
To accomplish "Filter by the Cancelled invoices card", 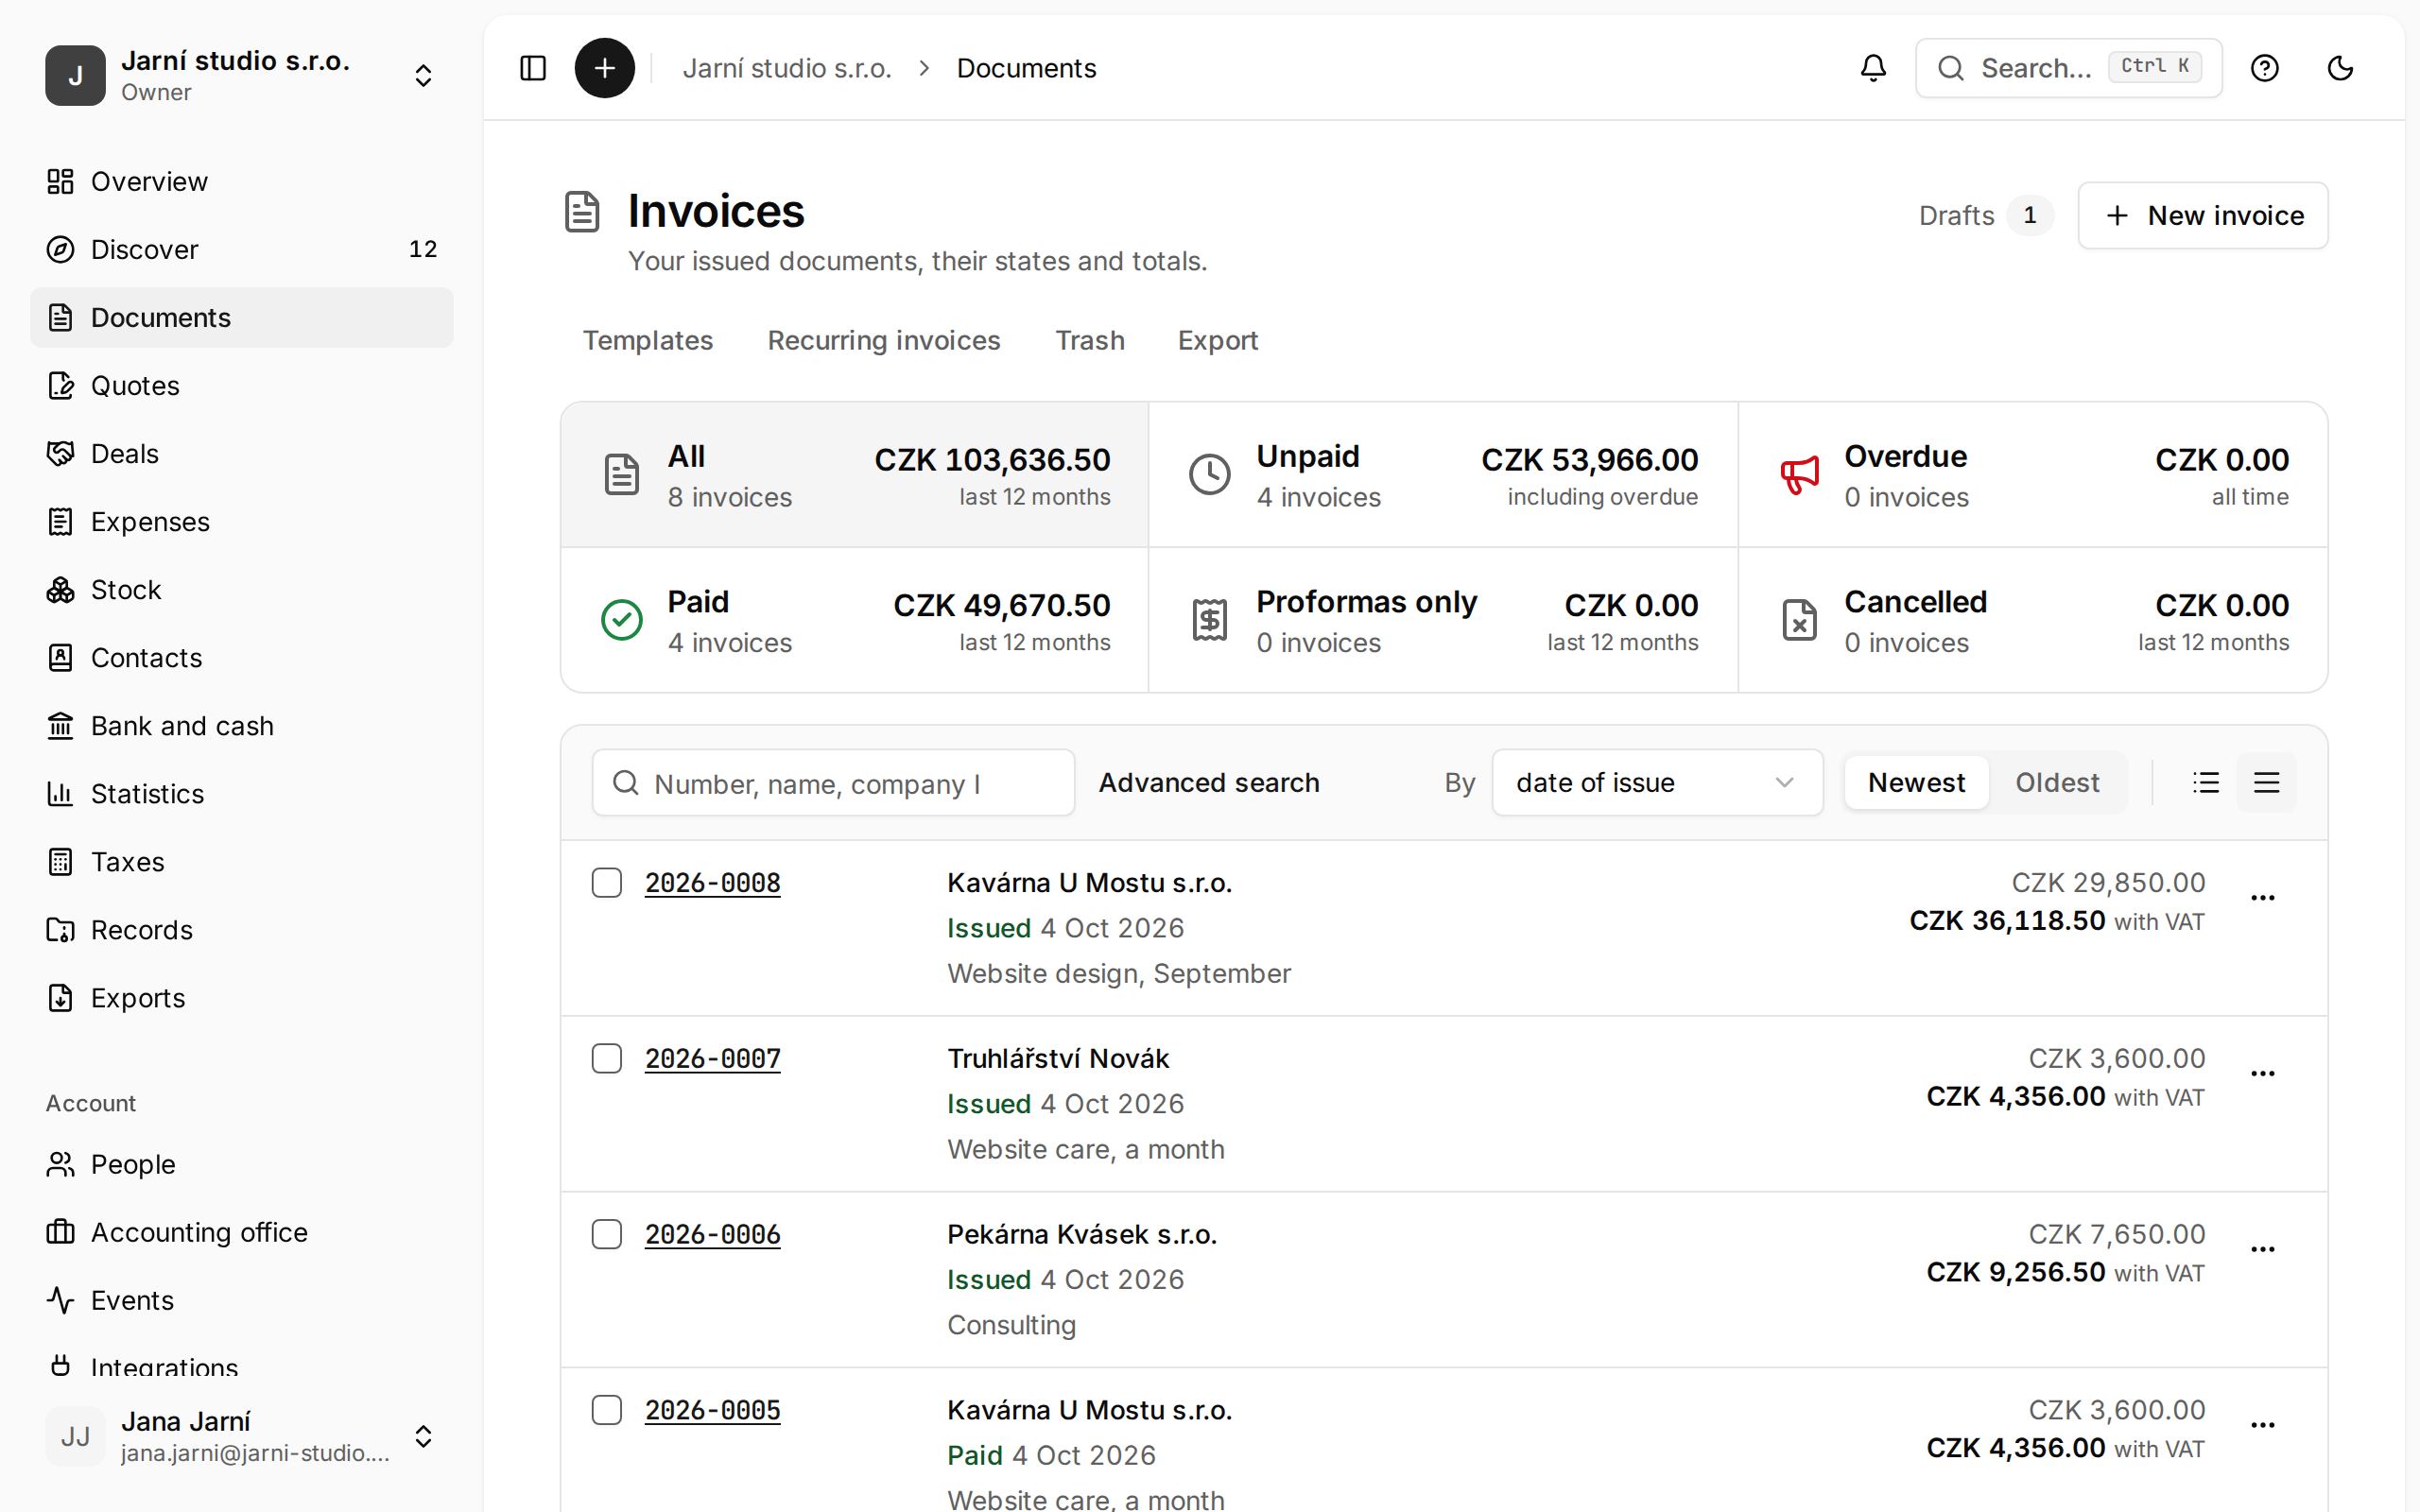I will click(x=2033, y=620).
